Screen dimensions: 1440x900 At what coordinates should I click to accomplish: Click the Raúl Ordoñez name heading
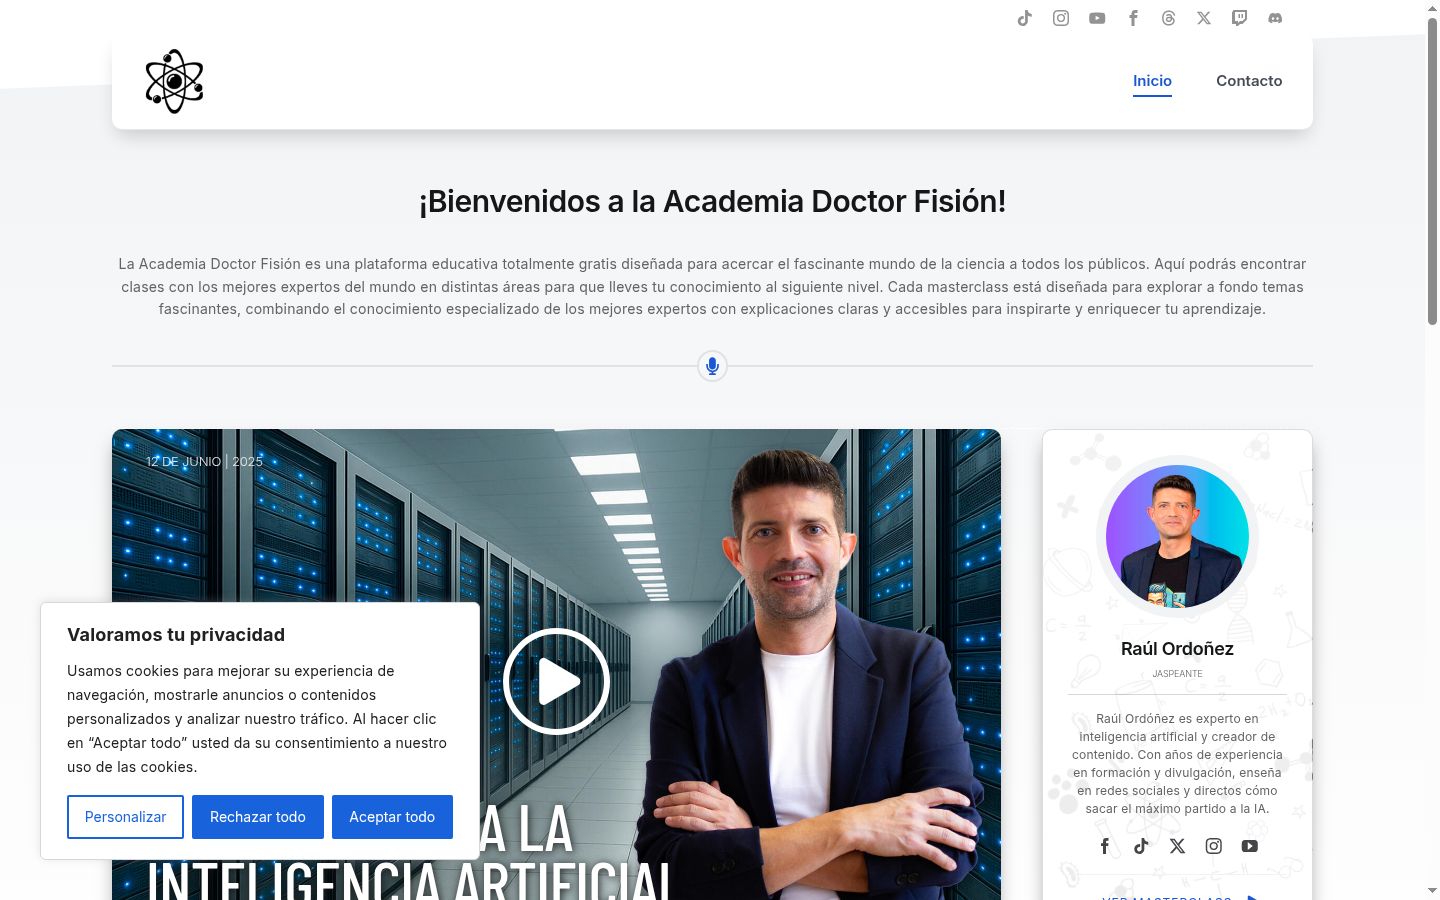coord(1177,649)
